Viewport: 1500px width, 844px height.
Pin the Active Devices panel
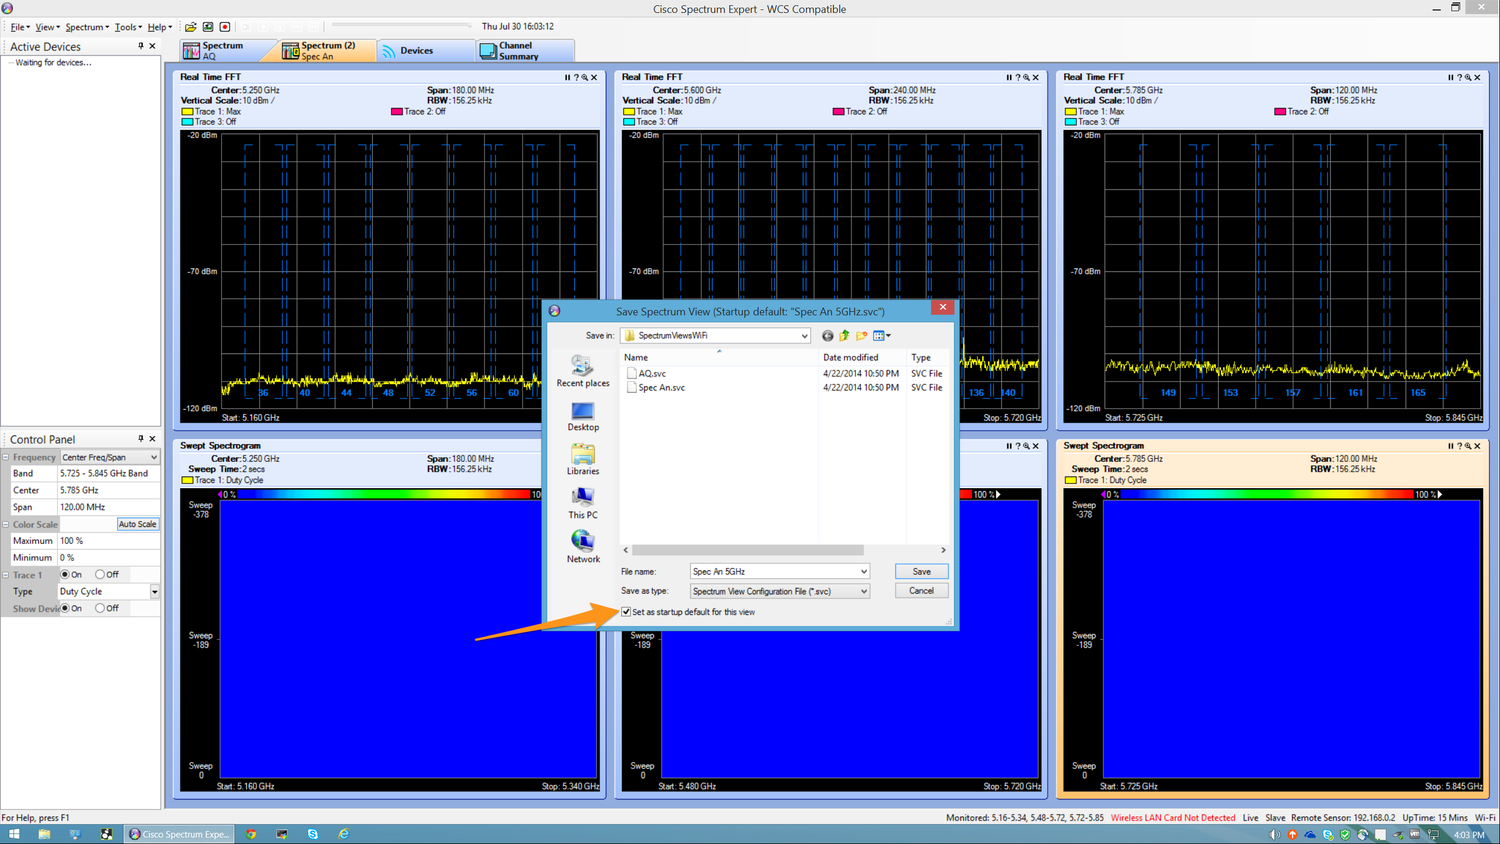click(x=141, y=46)
